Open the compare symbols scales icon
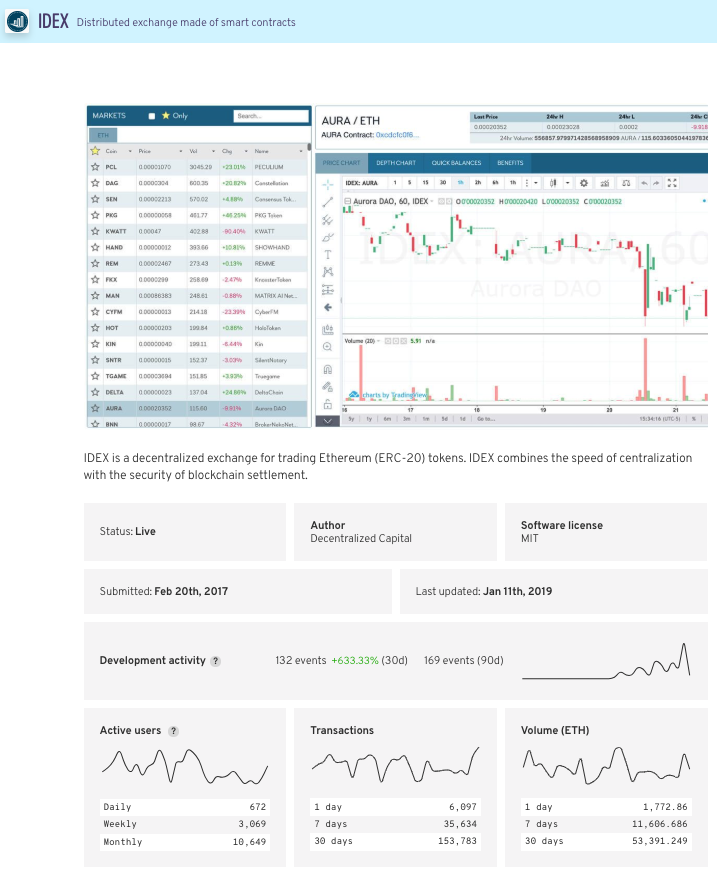This screenshot has width=717, height=872. pos(626,182)
